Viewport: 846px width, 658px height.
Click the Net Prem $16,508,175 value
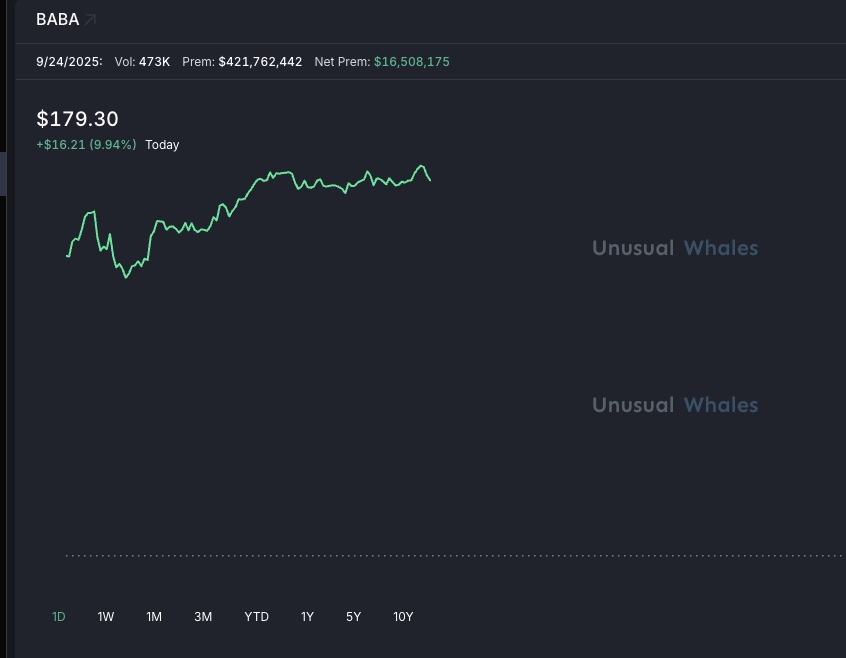(x=411, y=62)
